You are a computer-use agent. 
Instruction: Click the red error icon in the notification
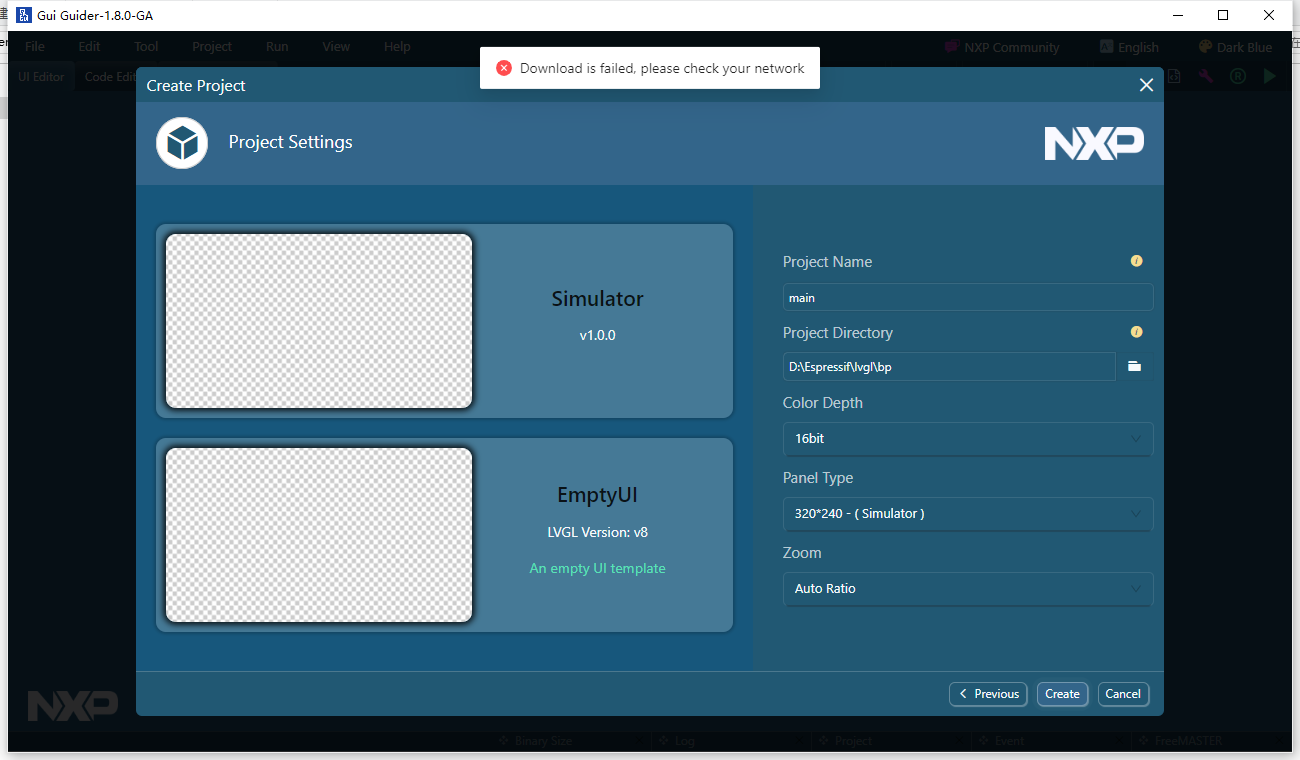504,68
